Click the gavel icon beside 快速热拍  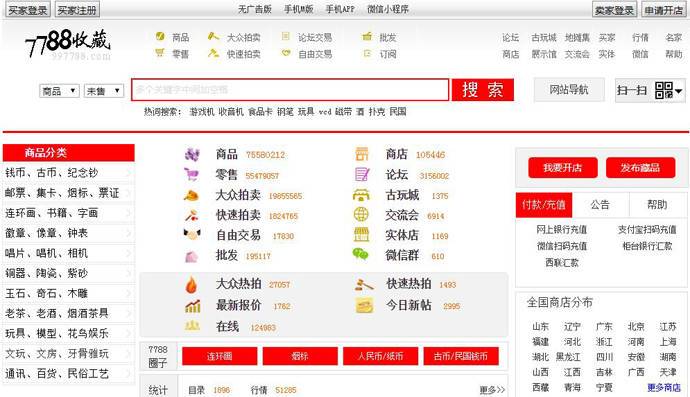pyautogui.click(x=364, y=285)
